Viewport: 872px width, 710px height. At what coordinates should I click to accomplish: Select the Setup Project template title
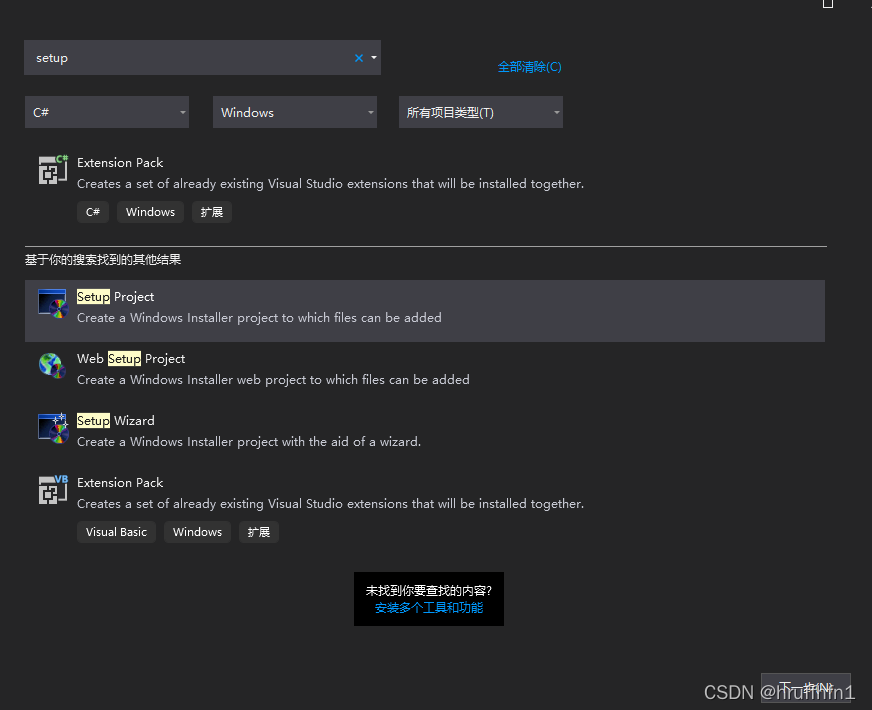pos(115,297)
